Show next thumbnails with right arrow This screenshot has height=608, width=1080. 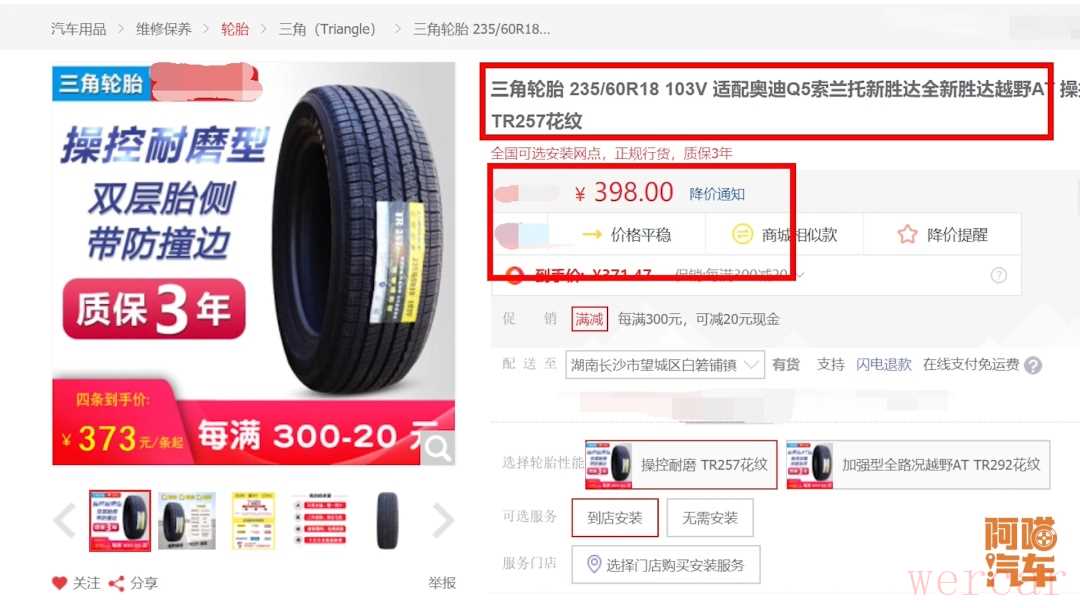443,521
